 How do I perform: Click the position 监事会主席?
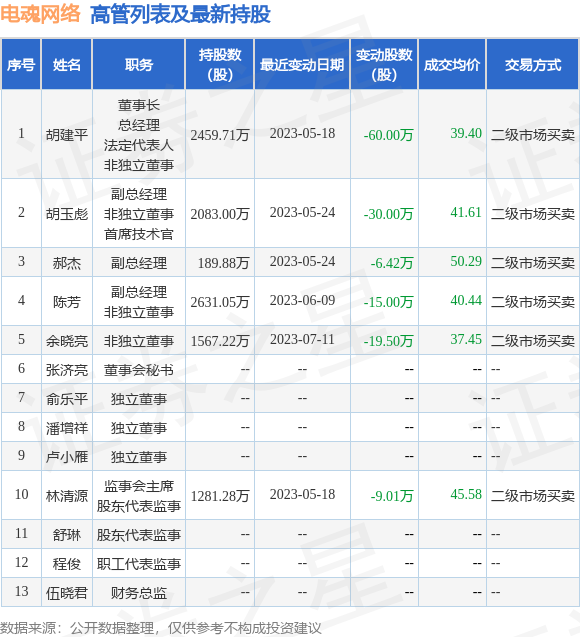(139, 486)
